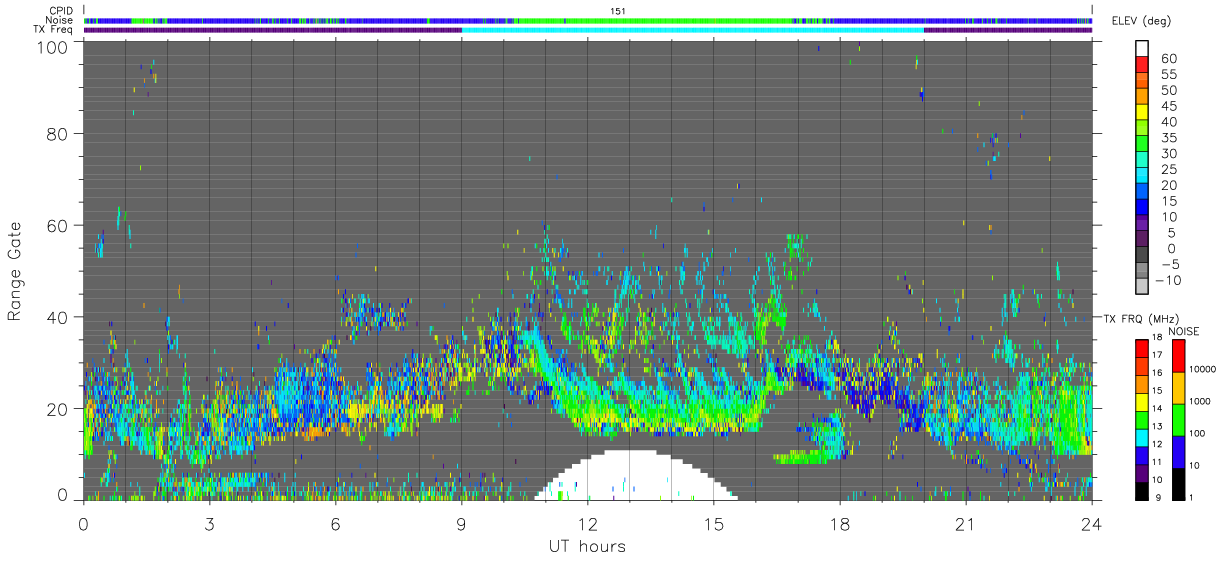The image size is (1228, 567).
Task: Click the 'Noise' row label above the plot
Action: click(x=58, y=20)
